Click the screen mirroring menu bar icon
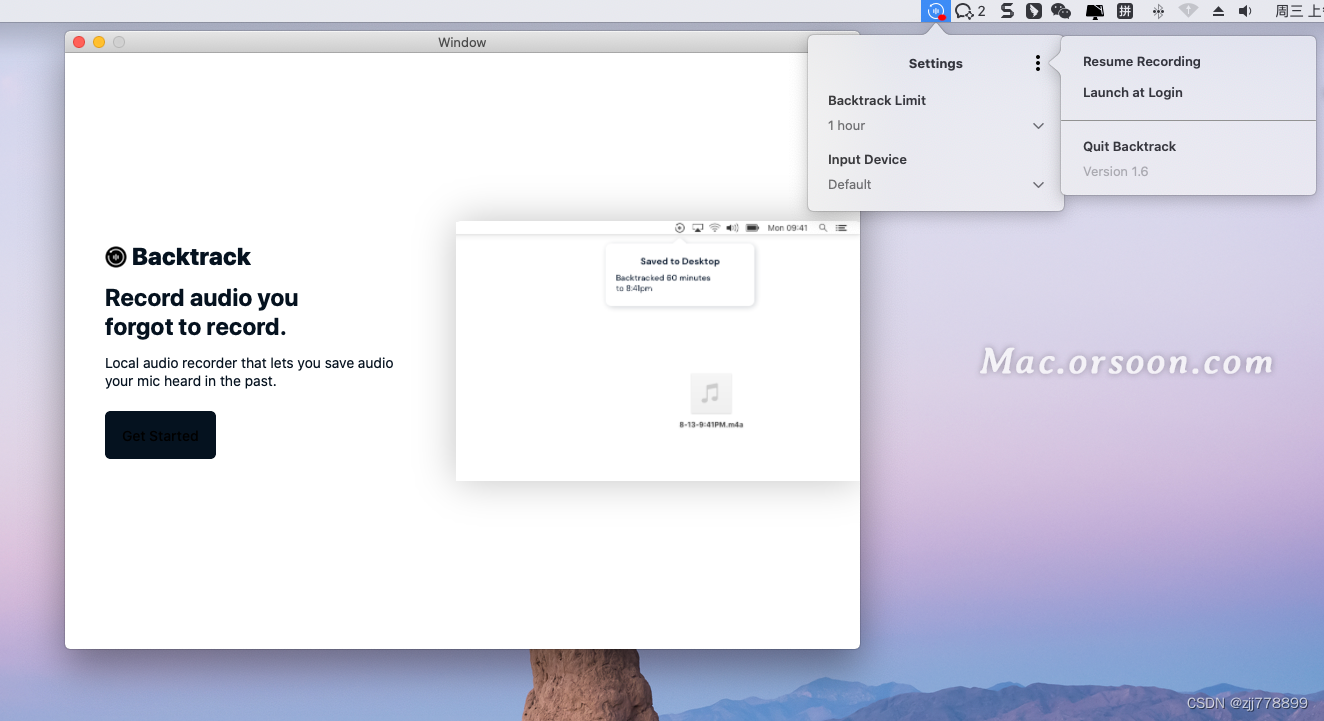 (x=1094, y=11)
